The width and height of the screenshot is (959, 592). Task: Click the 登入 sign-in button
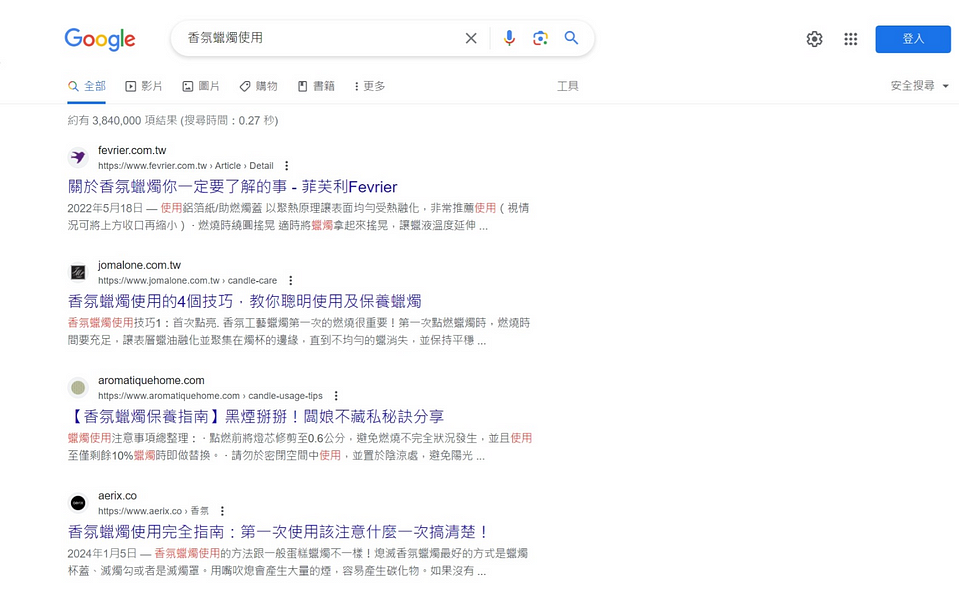(x=913, y=39)
